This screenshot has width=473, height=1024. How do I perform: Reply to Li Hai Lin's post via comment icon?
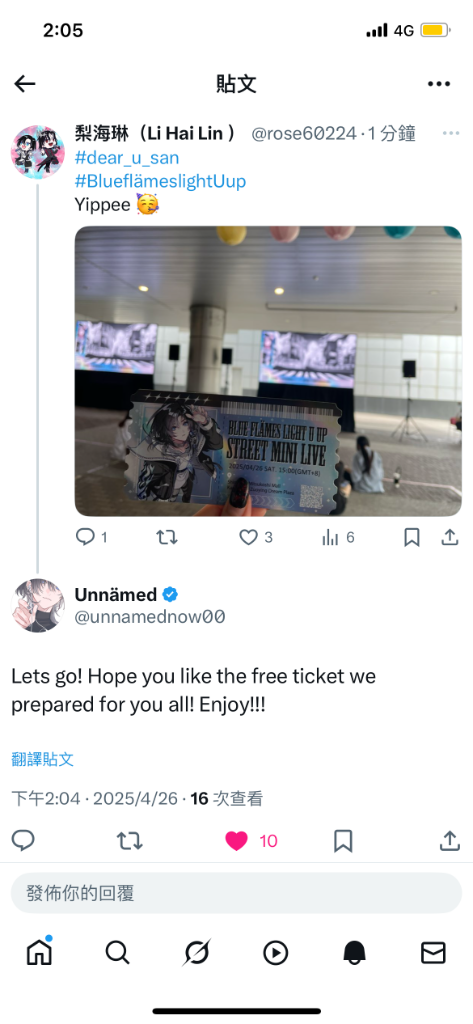click(86, 537)
